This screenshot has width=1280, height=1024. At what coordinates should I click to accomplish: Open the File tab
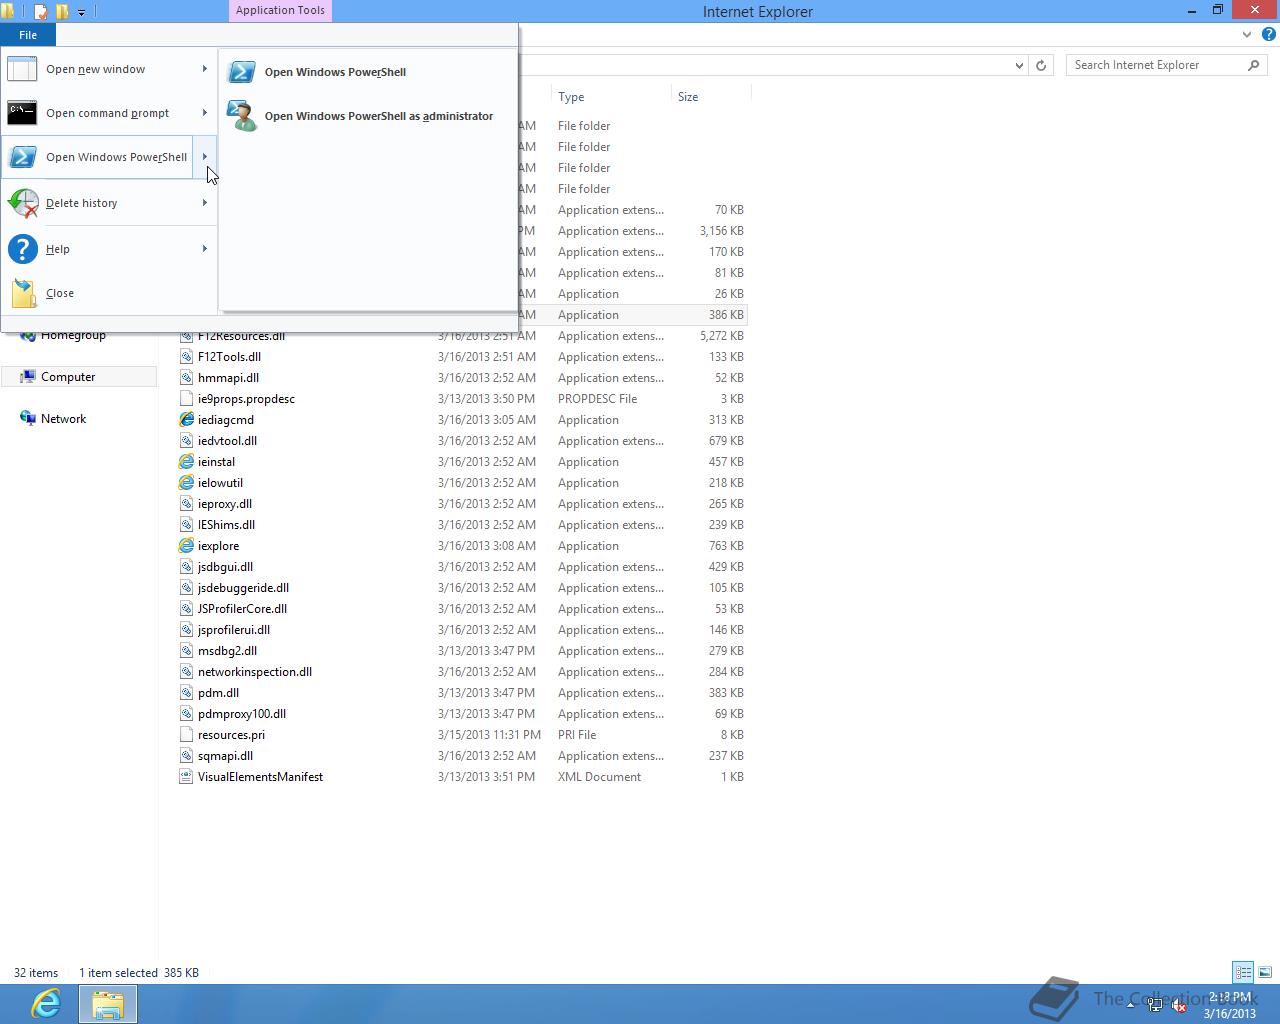(x=28, y=35)
